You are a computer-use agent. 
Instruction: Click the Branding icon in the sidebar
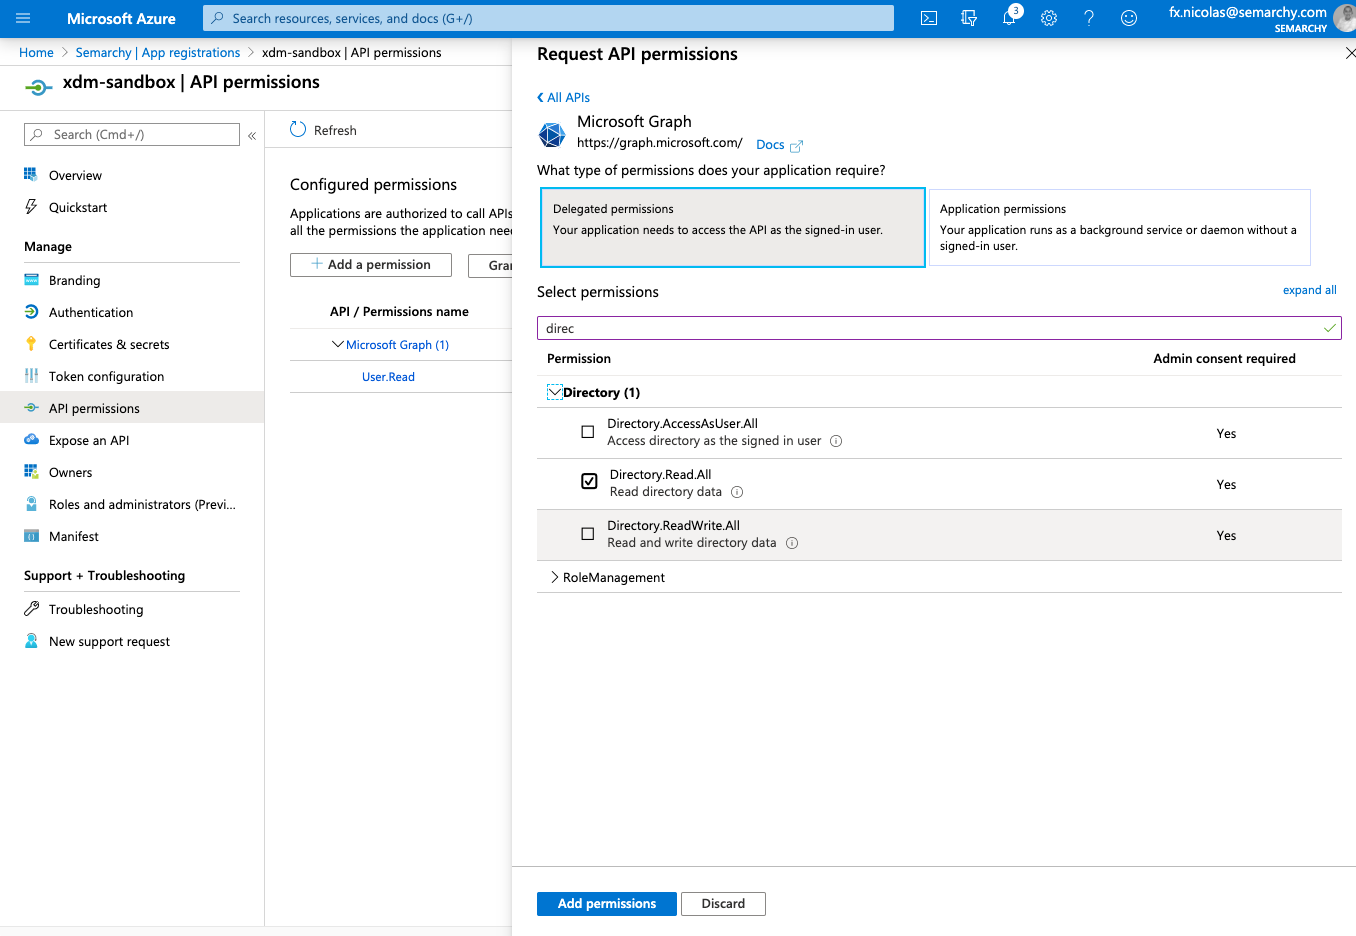[x=31, y=280]
